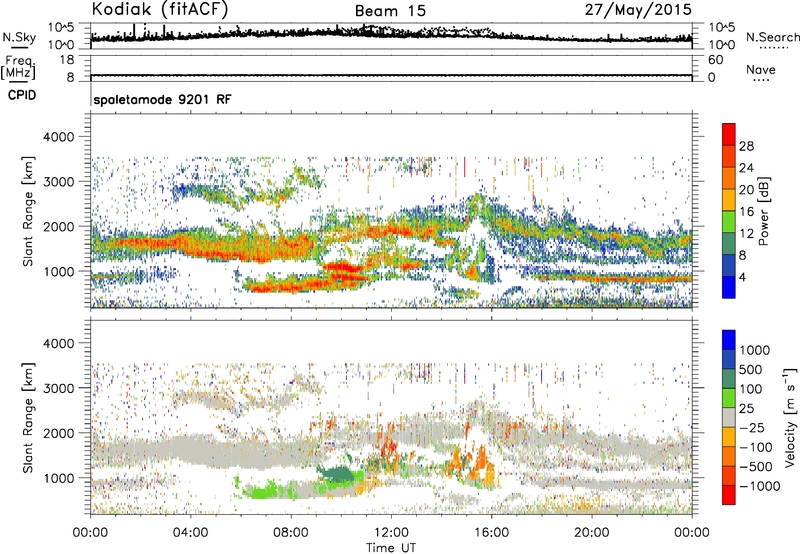Click the 3000 km tick of velocity panel
800x554 pixels.
[58, 388]
